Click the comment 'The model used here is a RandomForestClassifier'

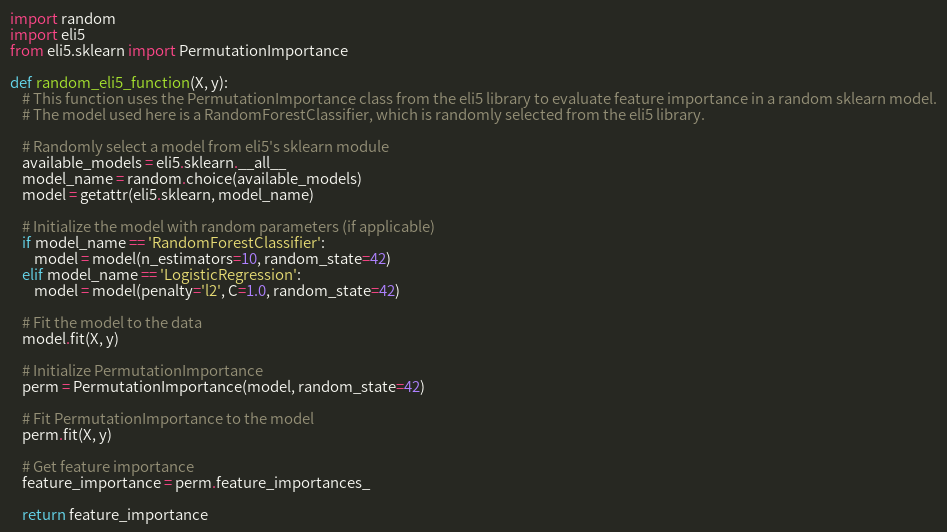363,115
